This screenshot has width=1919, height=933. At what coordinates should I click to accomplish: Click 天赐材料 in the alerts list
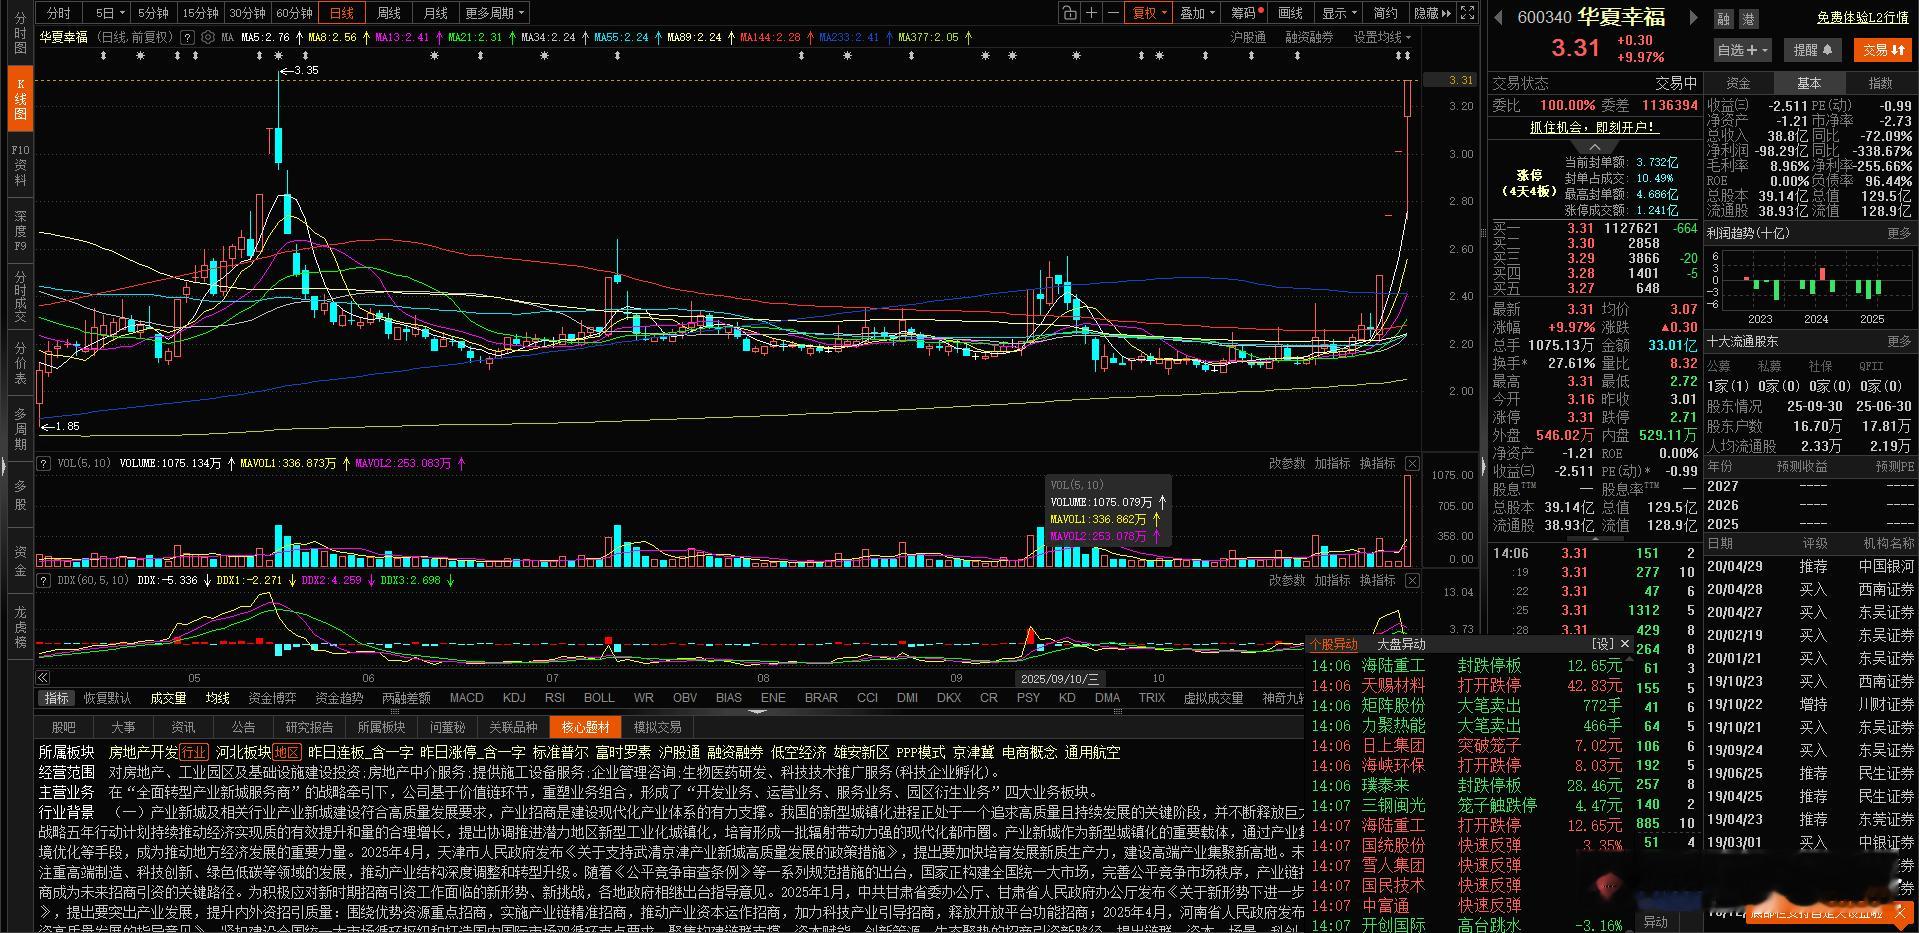point(1393,685)
